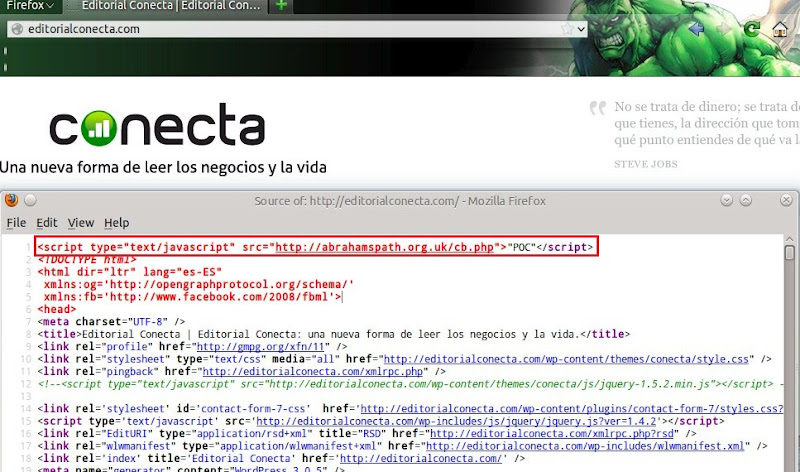Open the File menu in the source window
800x472 pixels.
tap(16, 223)
